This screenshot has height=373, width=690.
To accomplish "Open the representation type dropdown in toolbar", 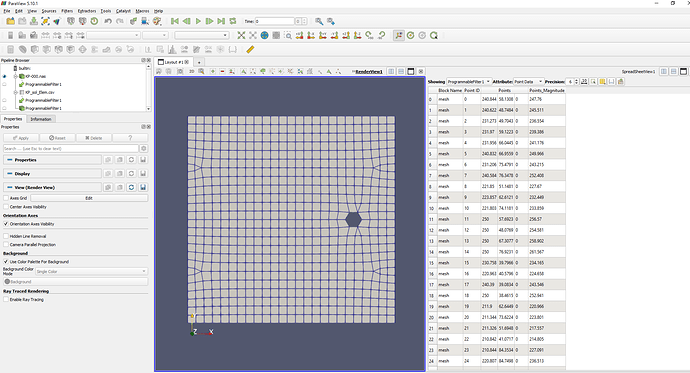I will click(202, 35).
